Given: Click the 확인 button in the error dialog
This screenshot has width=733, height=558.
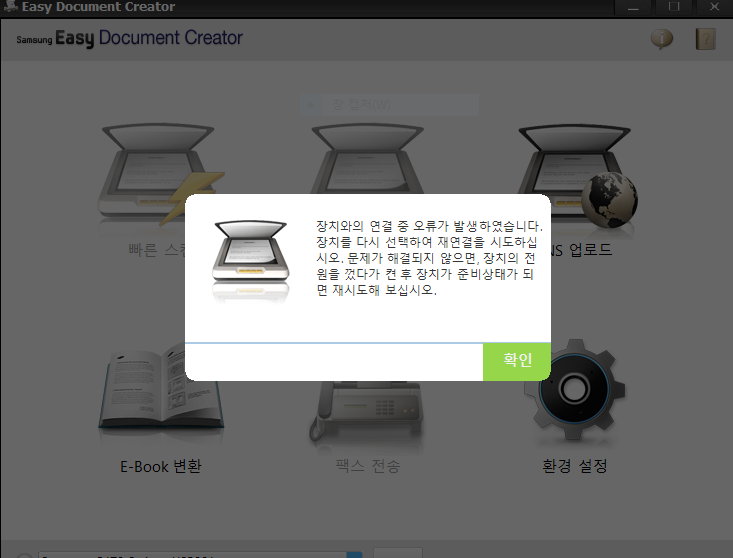Looking at the screenshot, I should (x=517, y=362).
